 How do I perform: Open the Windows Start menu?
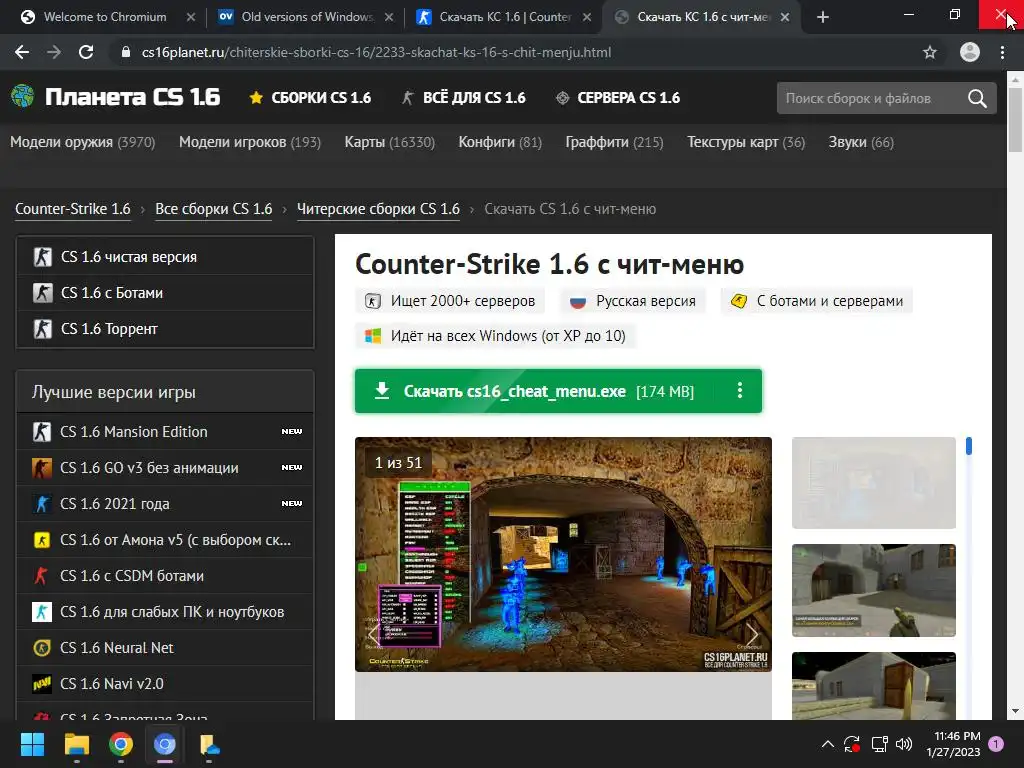32,744
